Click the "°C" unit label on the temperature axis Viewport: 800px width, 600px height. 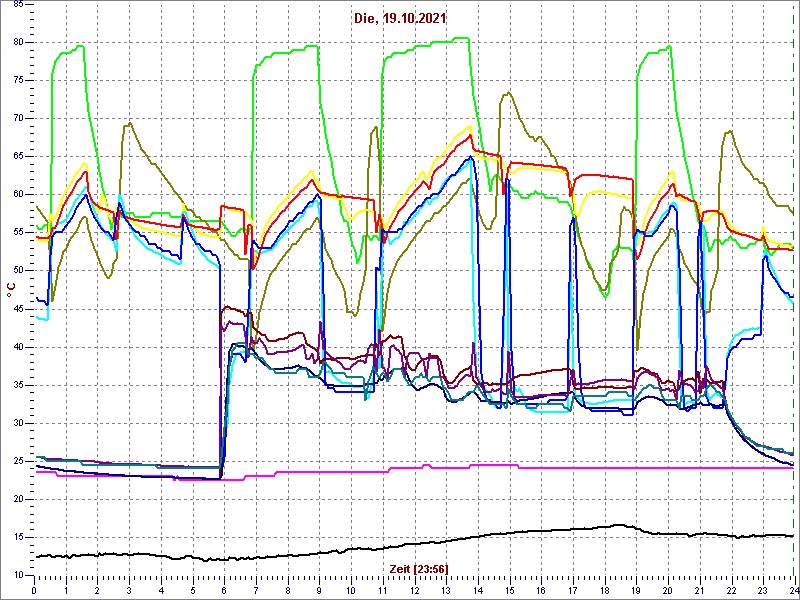point(11,290)
